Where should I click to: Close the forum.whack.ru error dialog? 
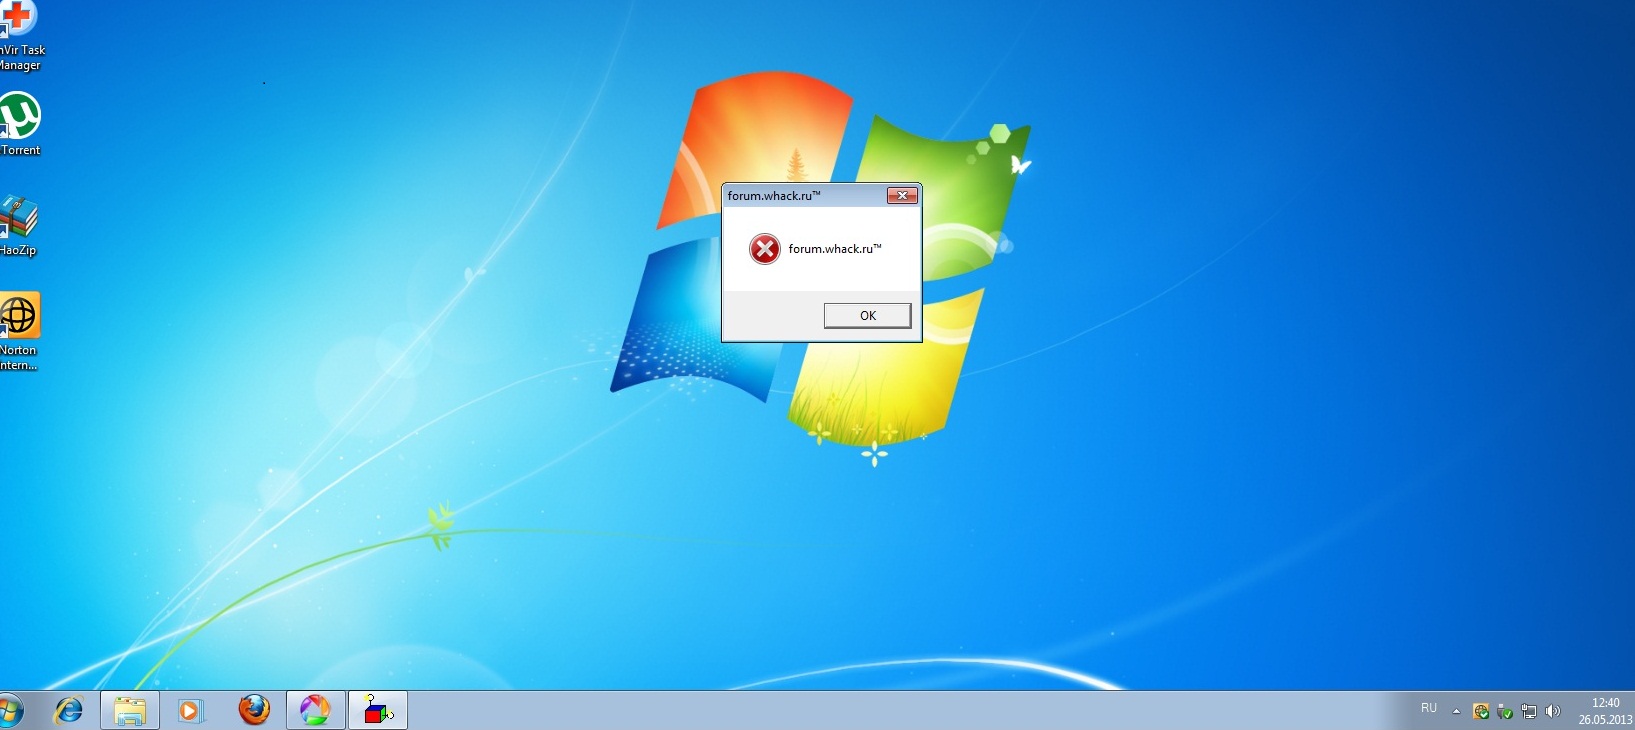coord(902,196)
